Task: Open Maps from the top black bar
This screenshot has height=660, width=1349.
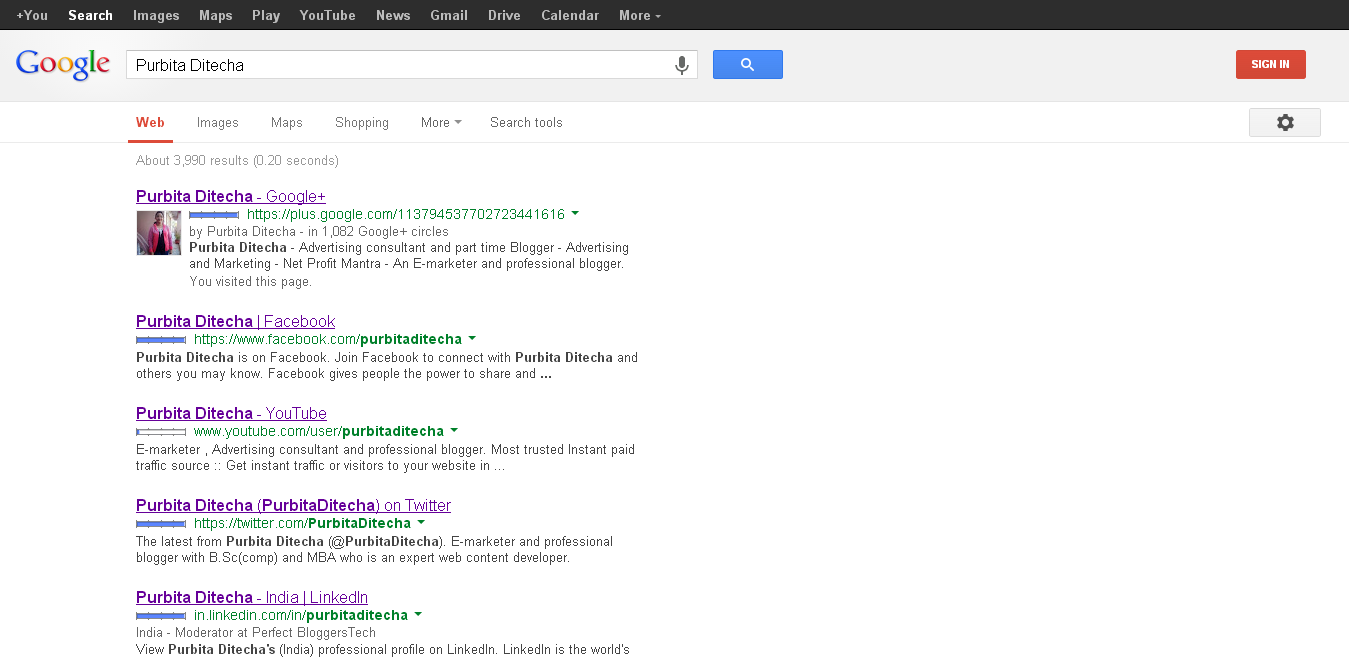Action: 215,15
